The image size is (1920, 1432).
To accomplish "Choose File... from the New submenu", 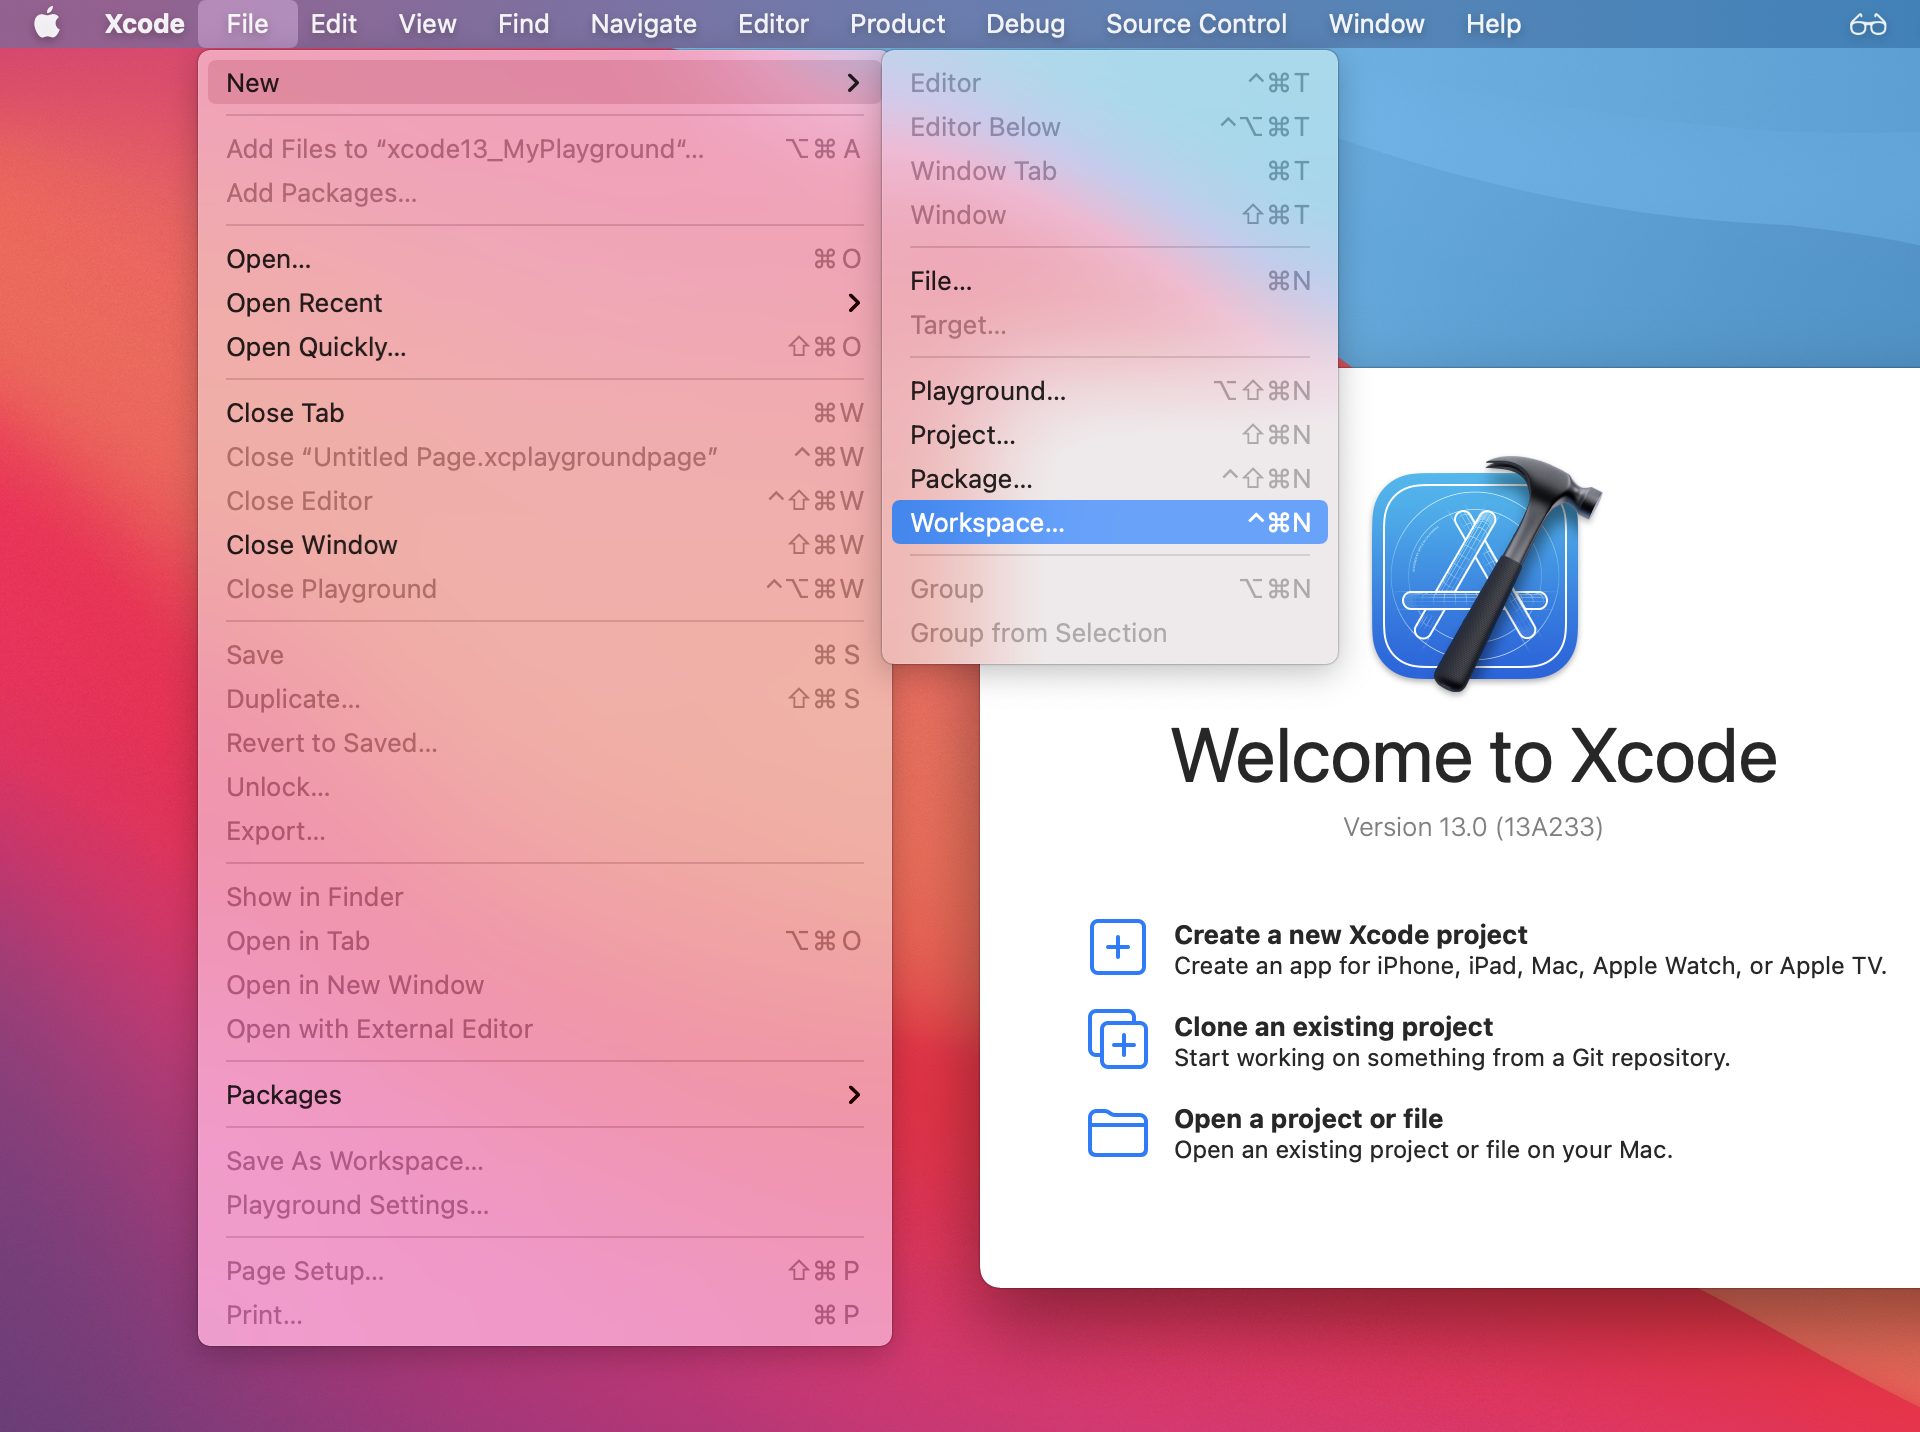I will tap(1110, 281).
